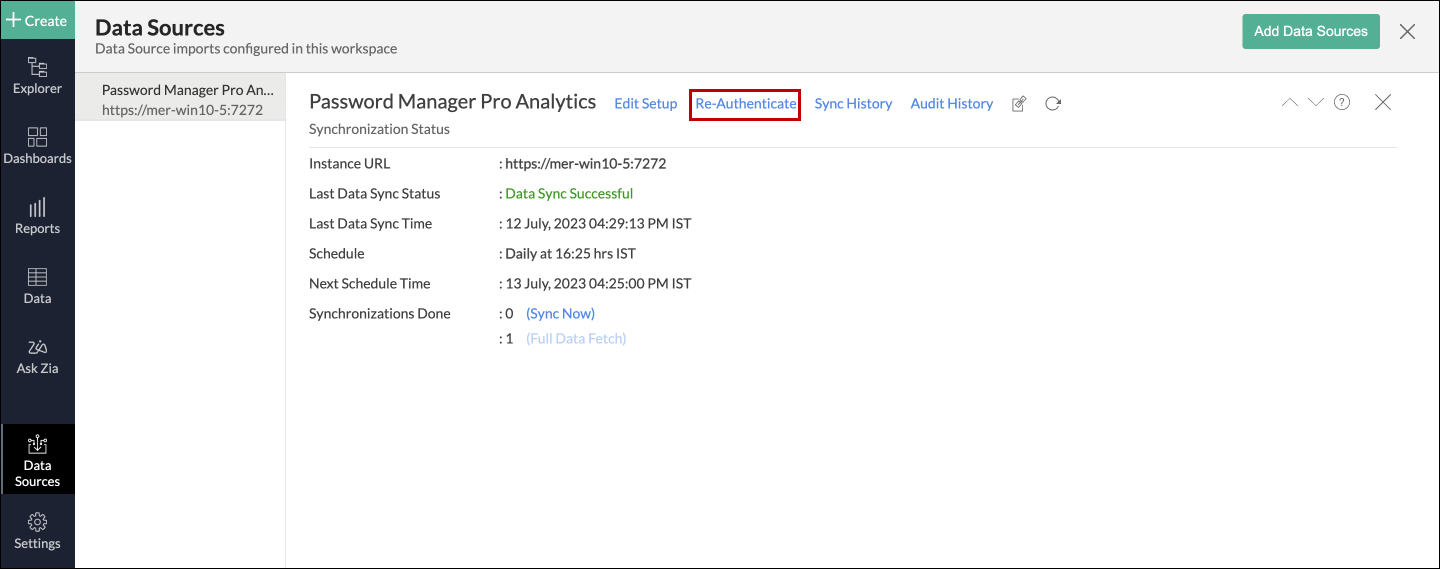
Task: Open the Audit History view
Action: 951,104
